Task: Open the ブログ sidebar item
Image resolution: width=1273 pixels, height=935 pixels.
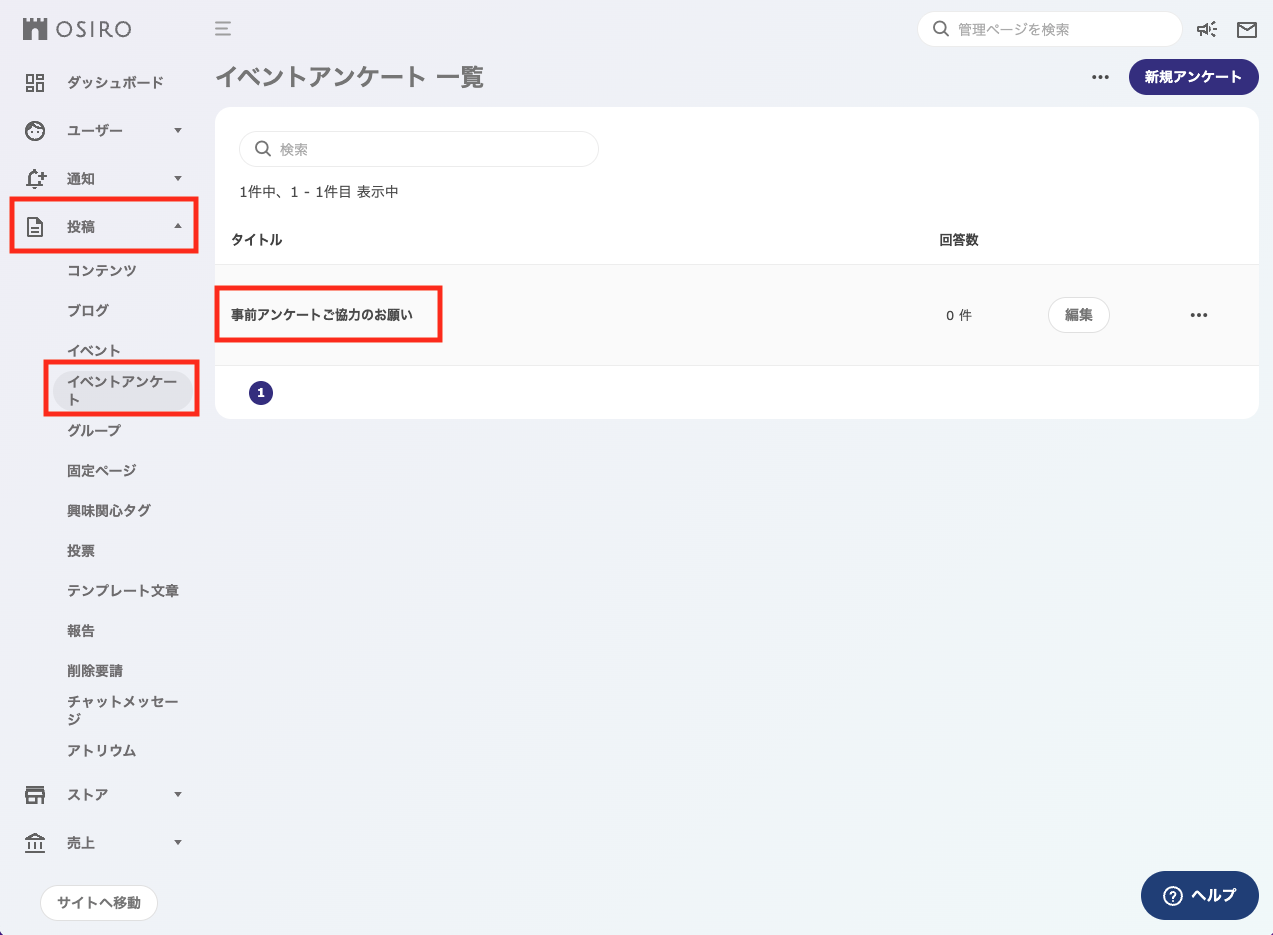Action: pyautogui.click(x=88, y=310)
